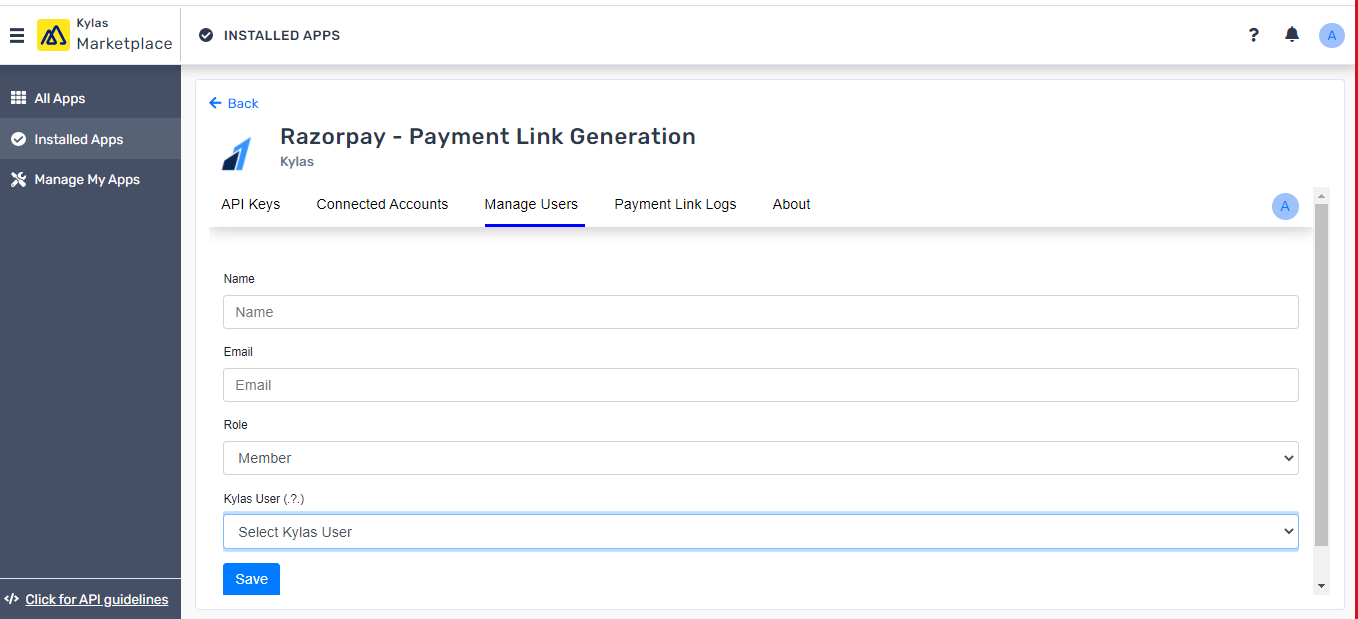Go to Installed Apps in sidebar
Screen dimensions: 1358x619
click(90, 139)
